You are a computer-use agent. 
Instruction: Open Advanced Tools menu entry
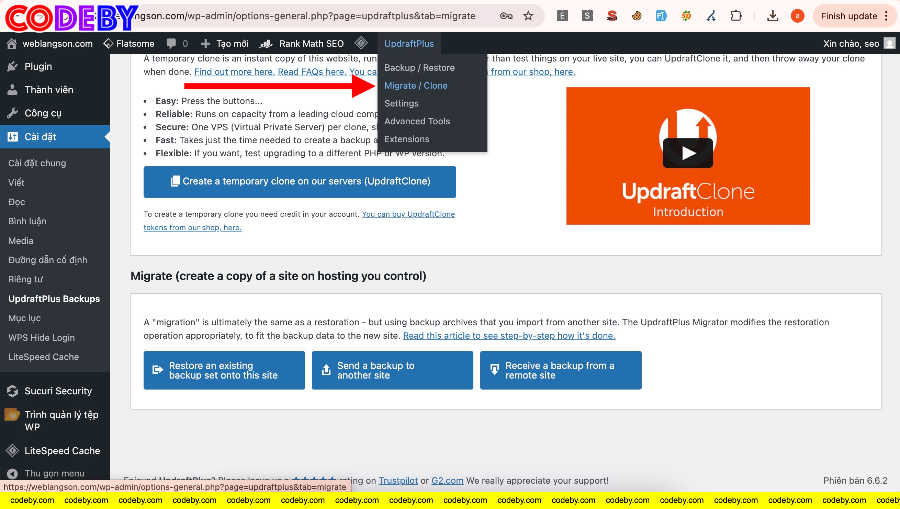[417, 121]
